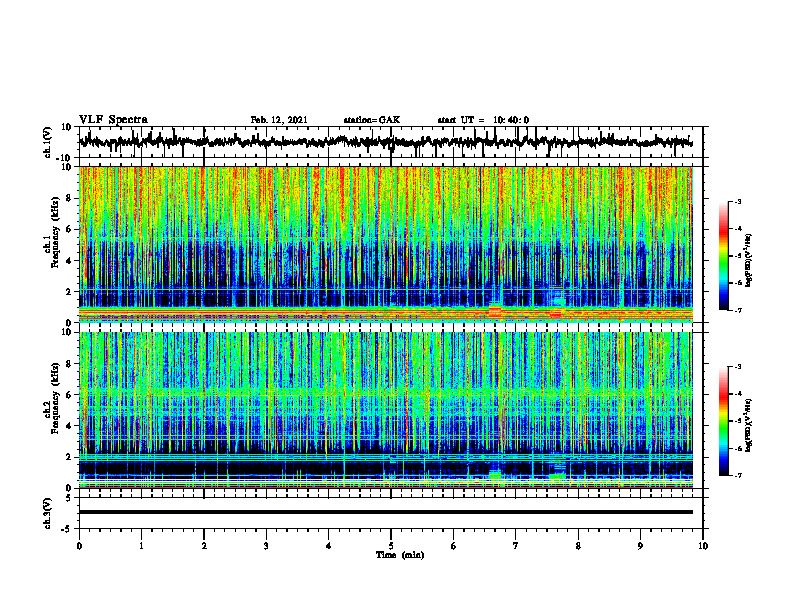
Task: Click the -4 label on ch.2 colorbar
Action: point(738,394)
